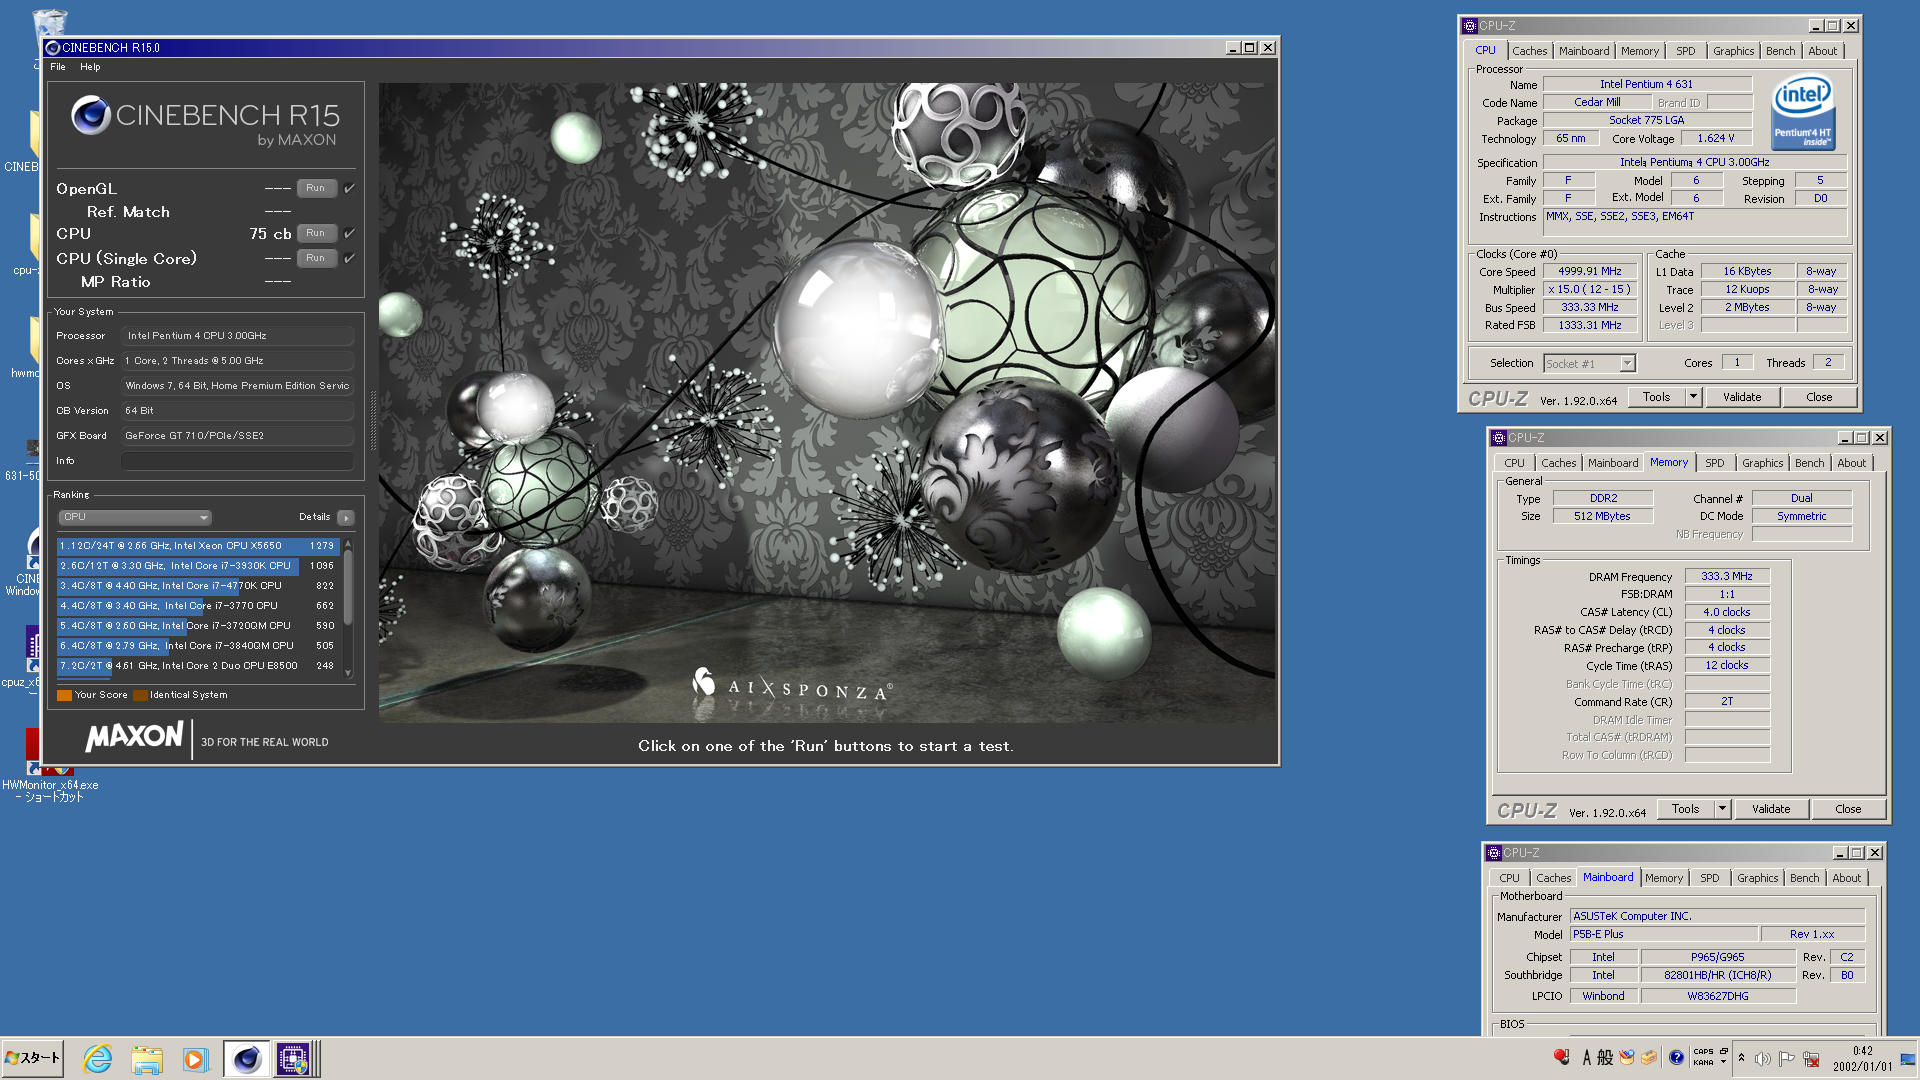Switch to Mainboard tab in top CPU-Z window

point(1584,51)
